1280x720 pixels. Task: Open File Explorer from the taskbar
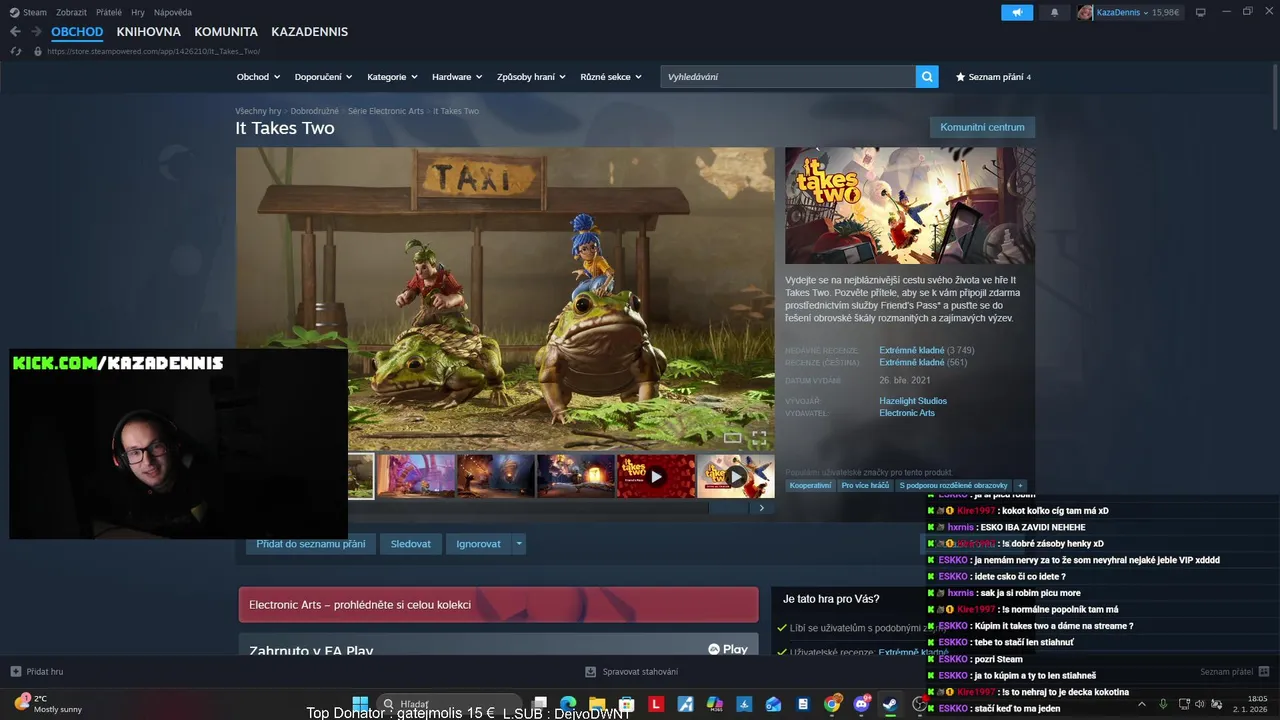(598, 704)
